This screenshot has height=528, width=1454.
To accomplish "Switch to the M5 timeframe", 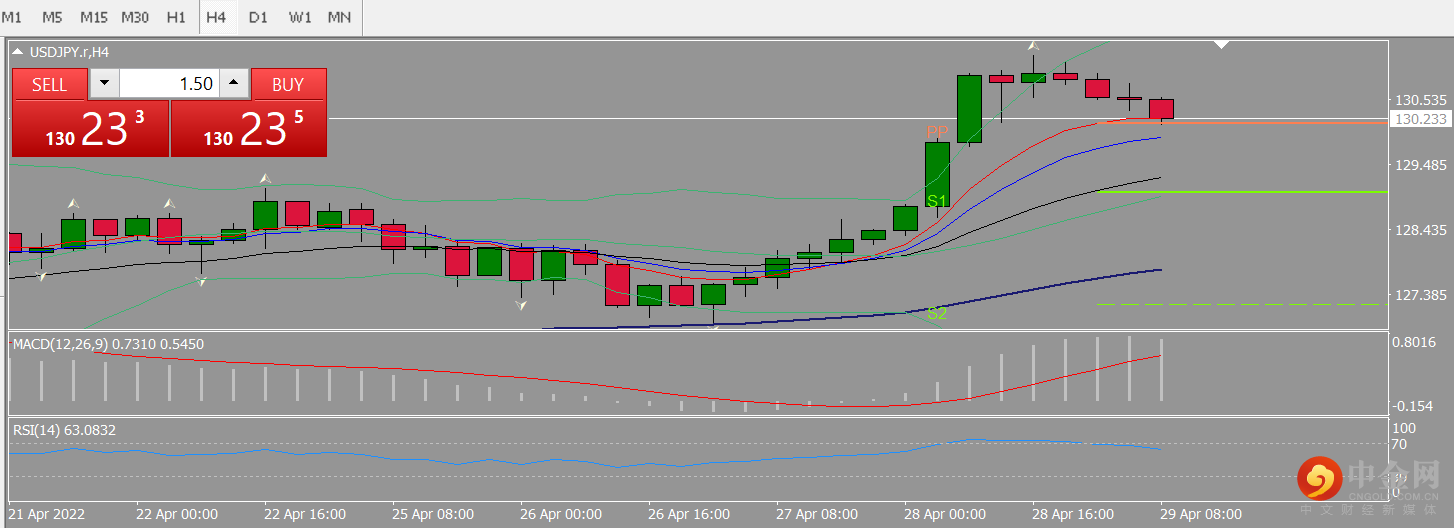I will tap(53, 18).
